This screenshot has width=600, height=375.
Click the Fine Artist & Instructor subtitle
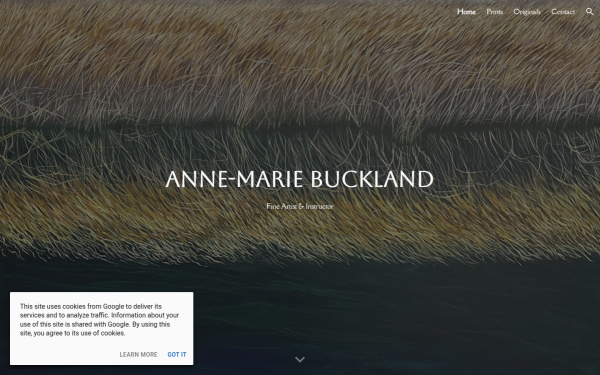tap(300, 206)
